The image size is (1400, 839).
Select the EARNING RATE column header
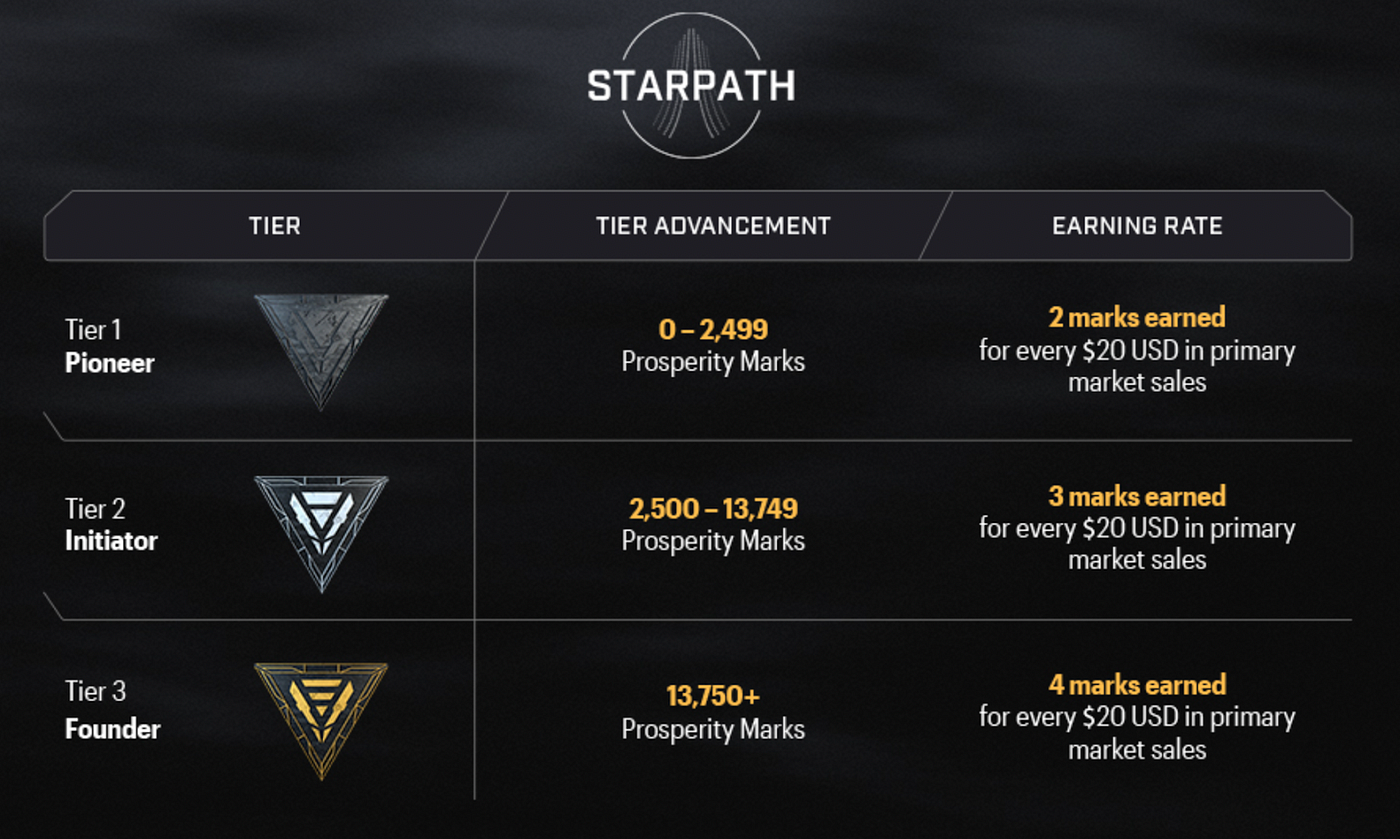pos(1137,226)
